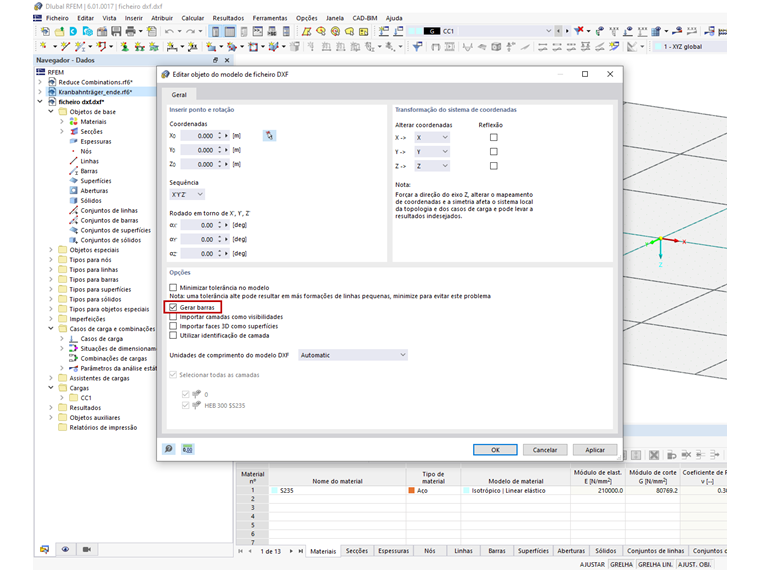
Task: Click the Navigator eye display icon
Action: 65,549
